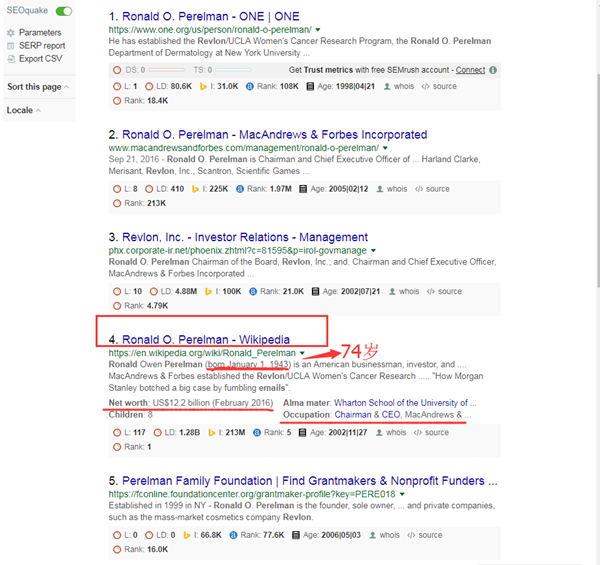Screen dimensions: 600x565
Task: Click the page vertical scrollbar
Action: click(598, 180)
